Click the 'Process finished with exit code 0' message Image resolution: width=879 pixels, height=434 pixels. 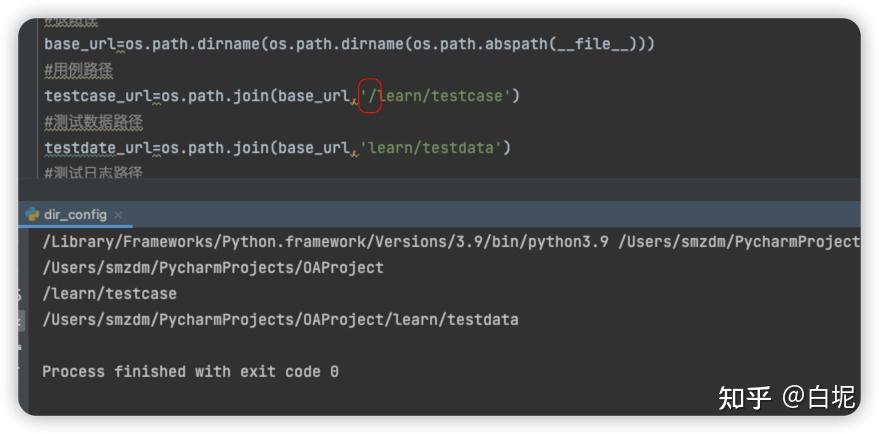190,371
